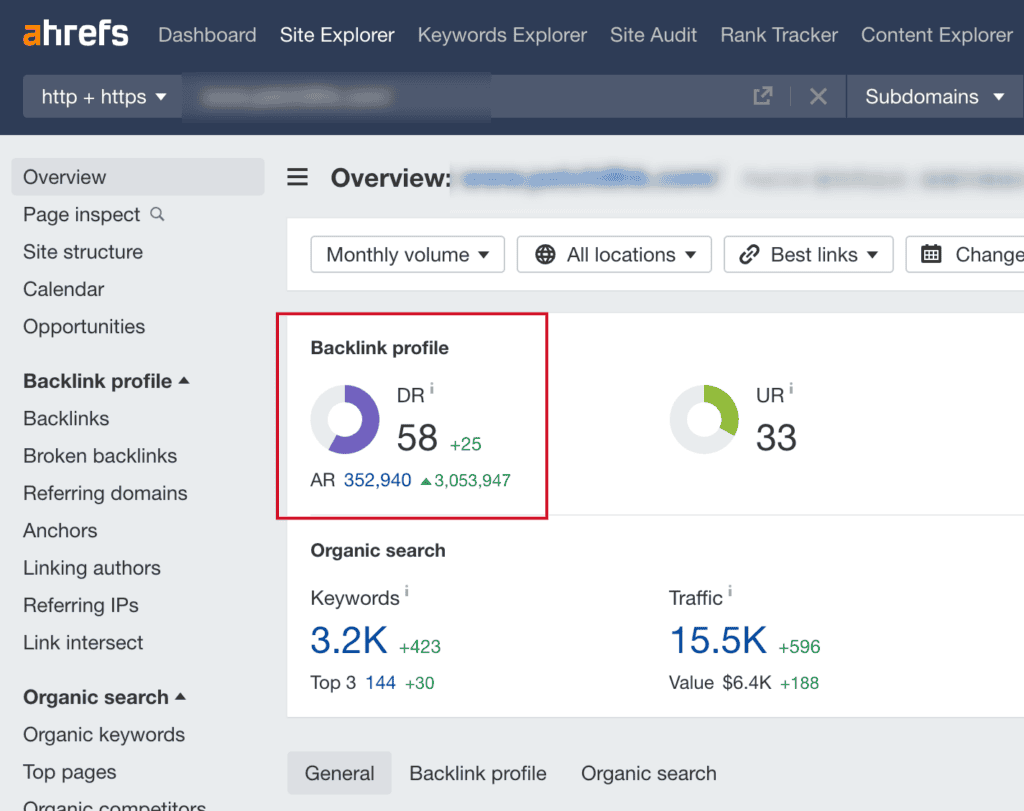Click the calendar icon in Changes button

tap(931, 253)
